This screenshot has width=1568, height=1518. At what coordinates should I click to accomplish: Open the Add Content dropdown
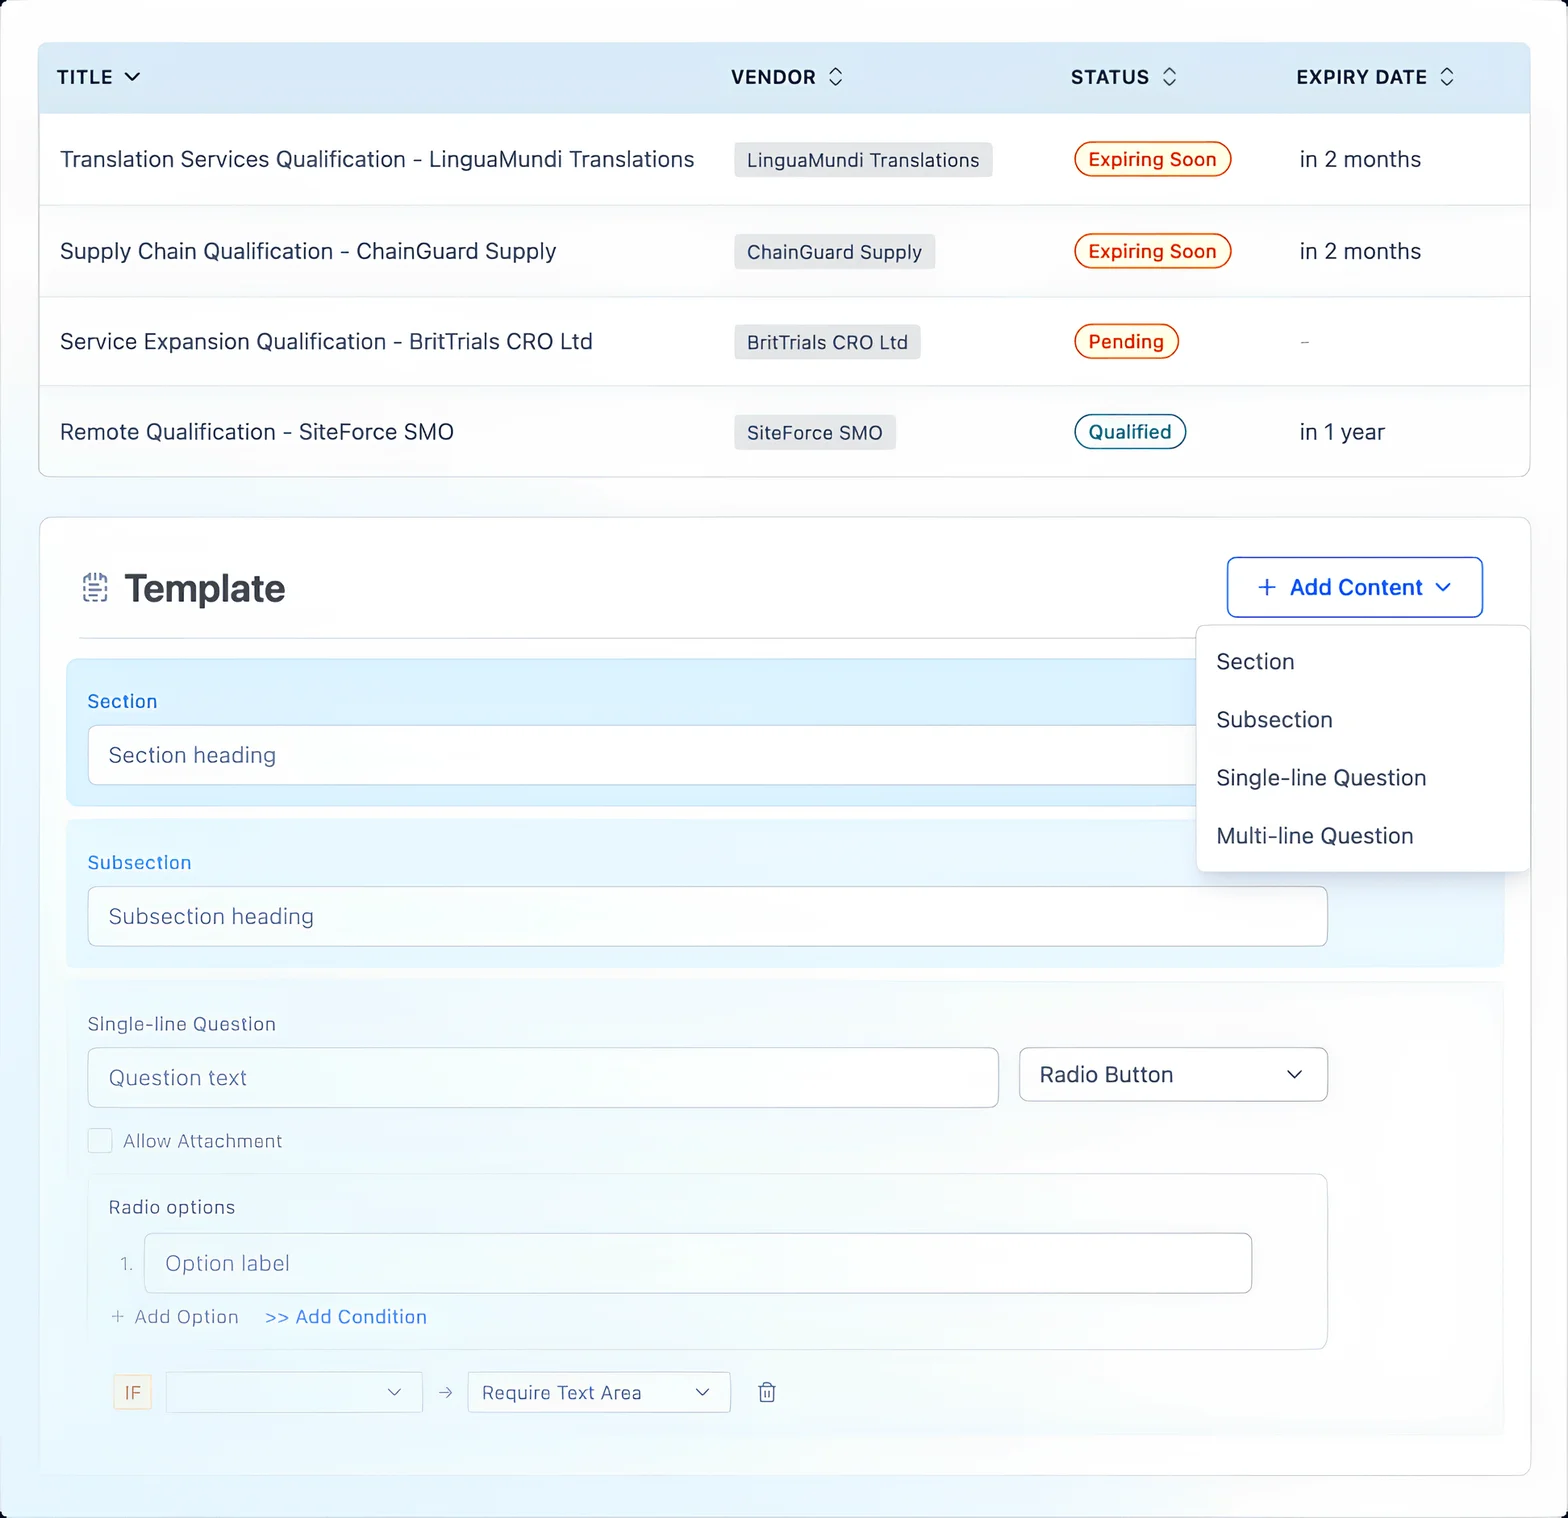coord(1354,587)
